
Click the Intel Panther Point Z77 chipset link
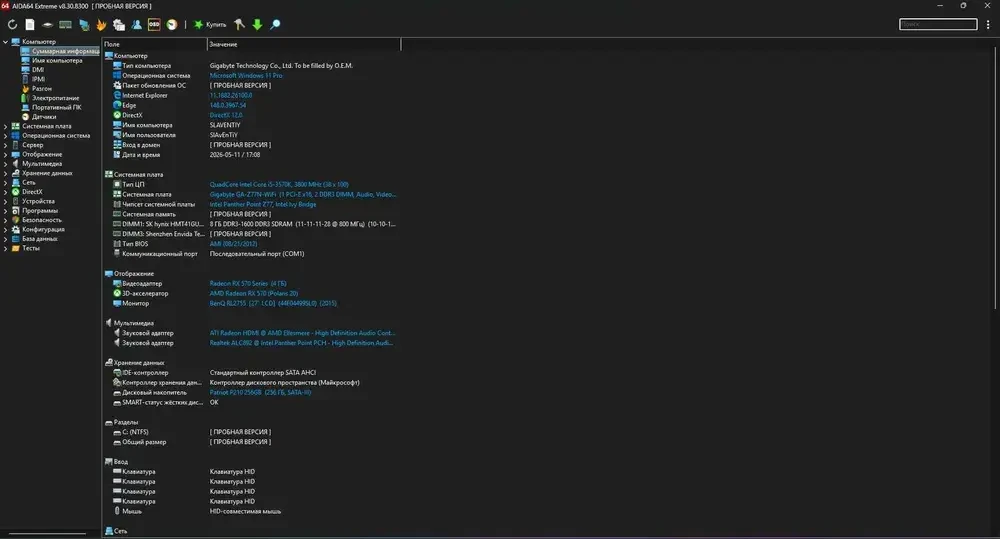pos(263,204)
